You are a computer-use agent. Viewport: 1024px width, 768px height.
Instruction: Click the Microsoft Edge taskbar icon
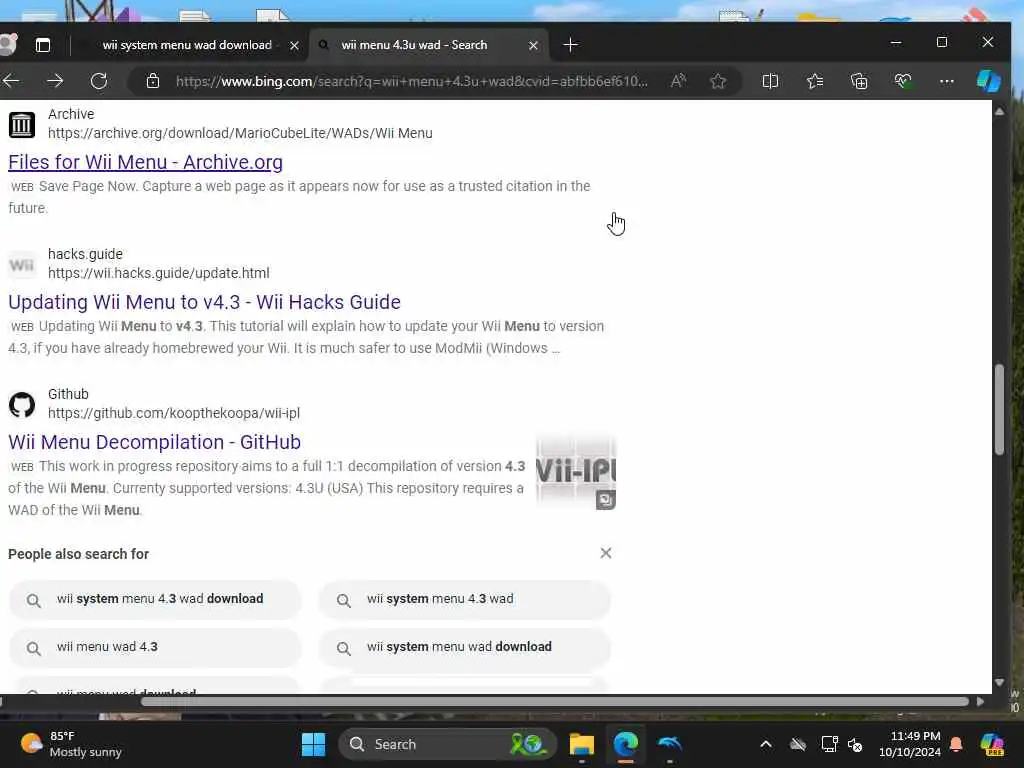pos(626,744)
